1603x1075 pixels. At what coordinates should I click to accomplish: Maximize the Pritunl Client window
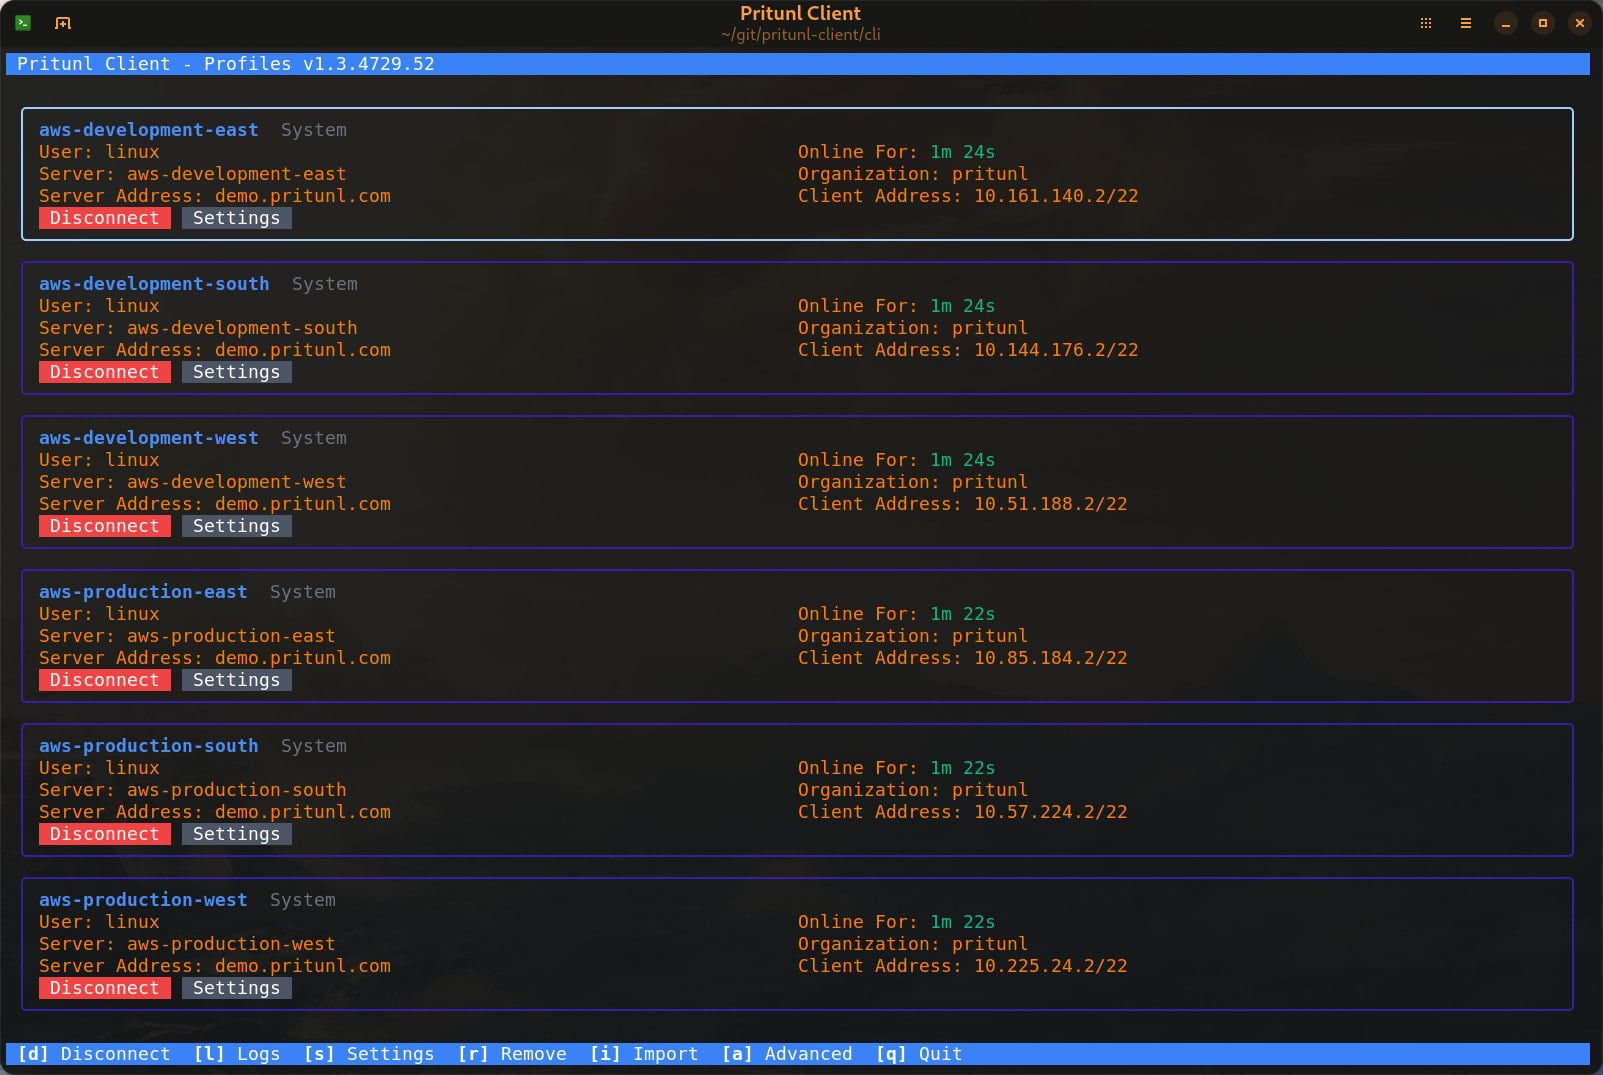click(x=1543, y=22)
